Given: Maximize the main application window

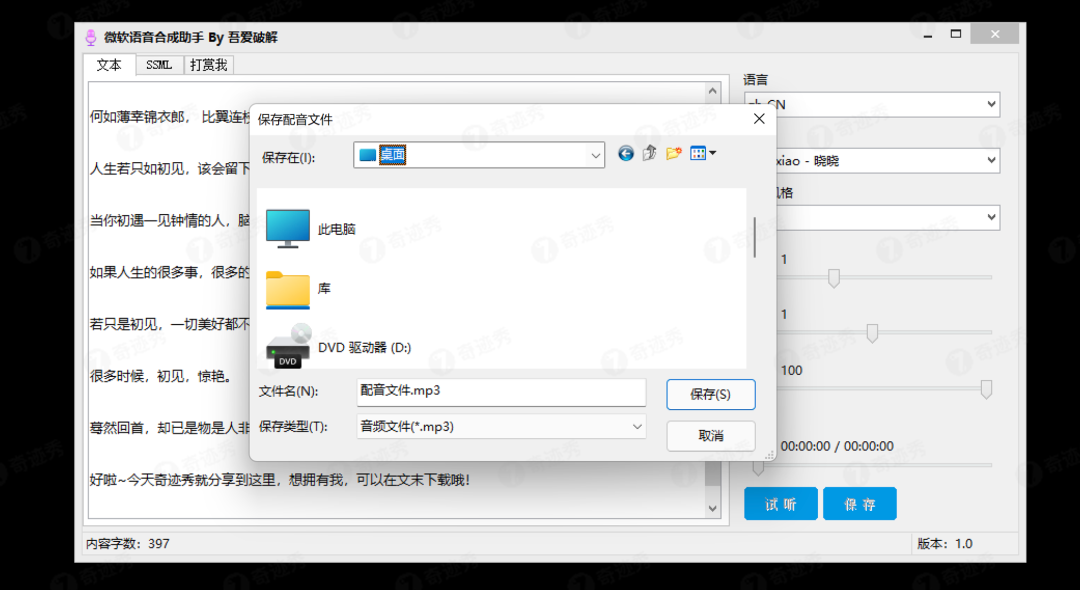Looking at the screenshot, I should [x=955, y=34].
